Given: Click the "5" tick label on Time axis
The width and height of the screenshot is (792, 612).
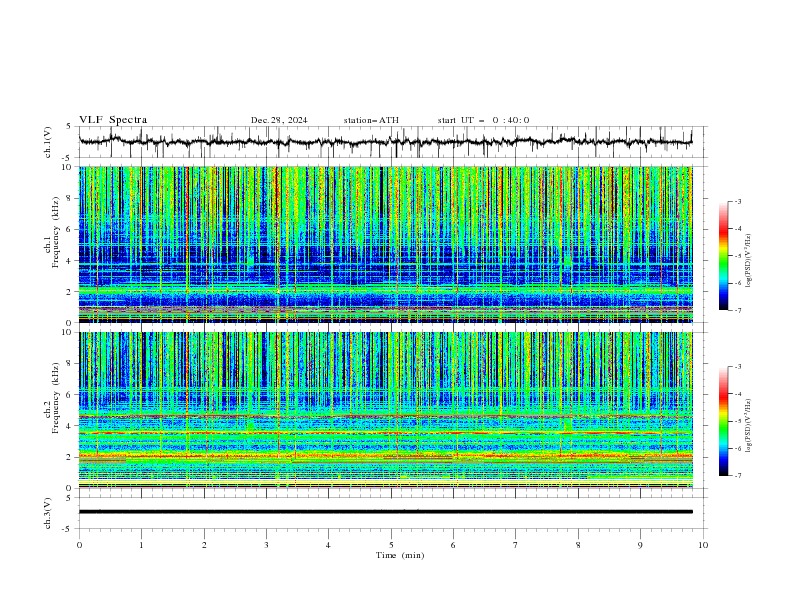Looking at the screenshot, I should [391, 545].
